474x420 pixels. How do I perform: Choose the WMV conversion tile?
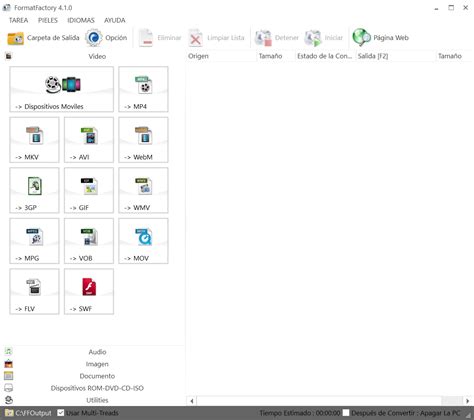[143, 190]
